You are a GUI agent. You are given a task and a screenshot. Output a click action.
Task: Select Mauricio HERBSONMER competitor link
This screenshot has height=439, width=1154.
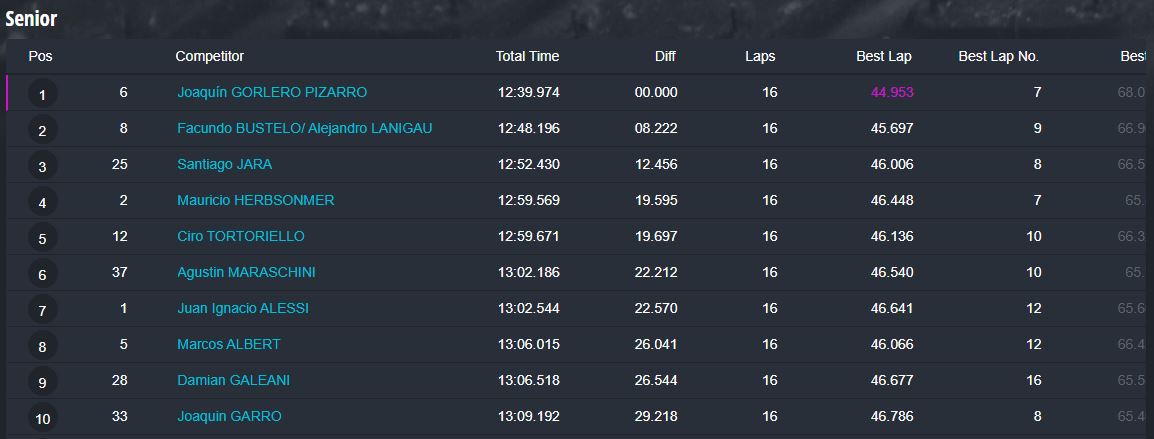coord(255,200)
